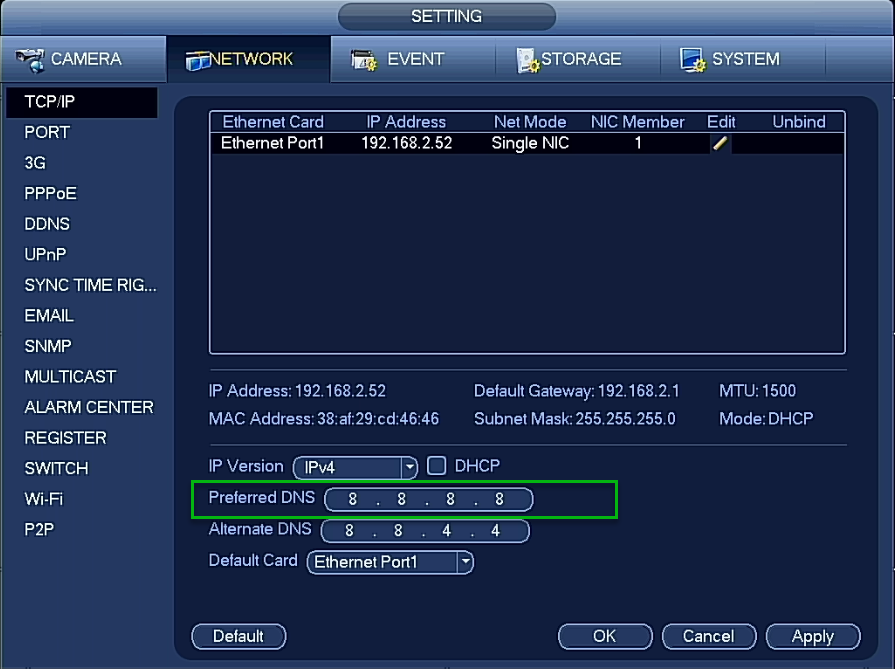Click the first octet of Preferred DNS
895x669 pixels.
[x=353, y=499]
